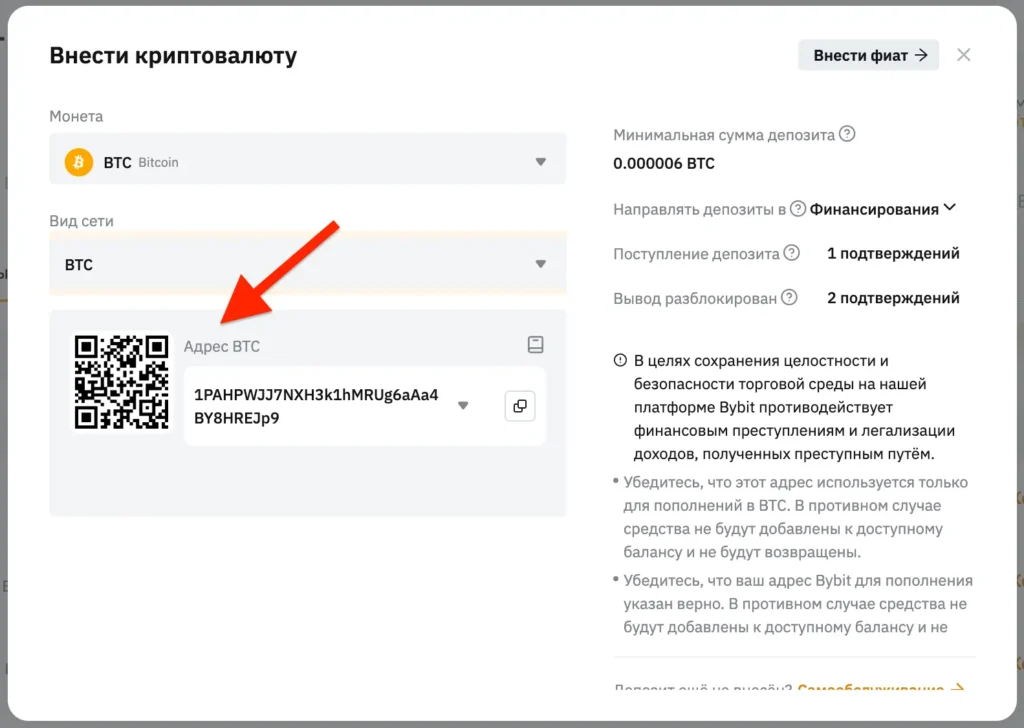Image resolution: width=1024 pixels, height=728 pixels.
Task: Click the notice Убедитесь, что ваш адрес Bybit
Action: (798, 604)
